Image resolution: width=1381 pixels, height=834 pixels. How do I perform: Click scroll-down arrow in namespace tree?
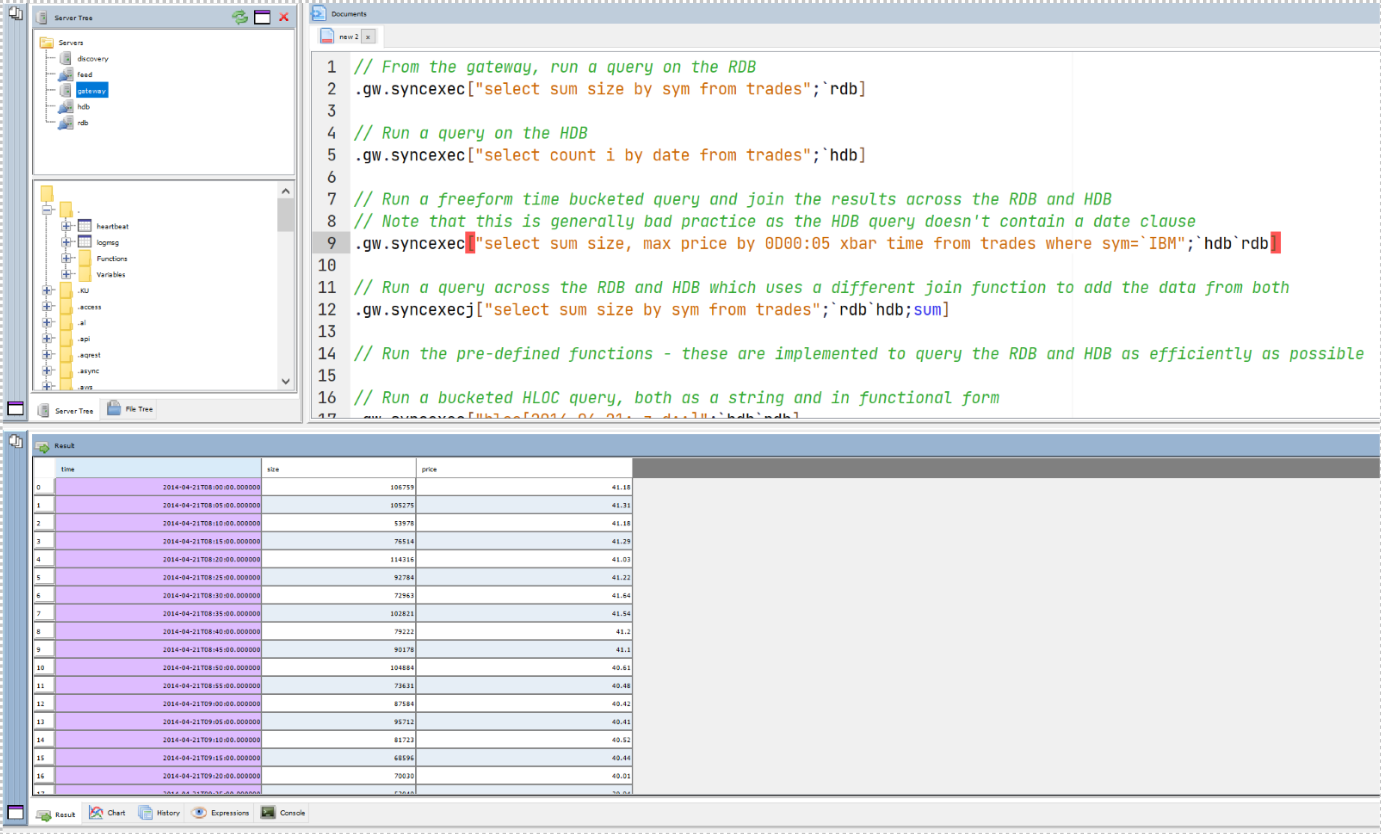click(x=286, y=381)
